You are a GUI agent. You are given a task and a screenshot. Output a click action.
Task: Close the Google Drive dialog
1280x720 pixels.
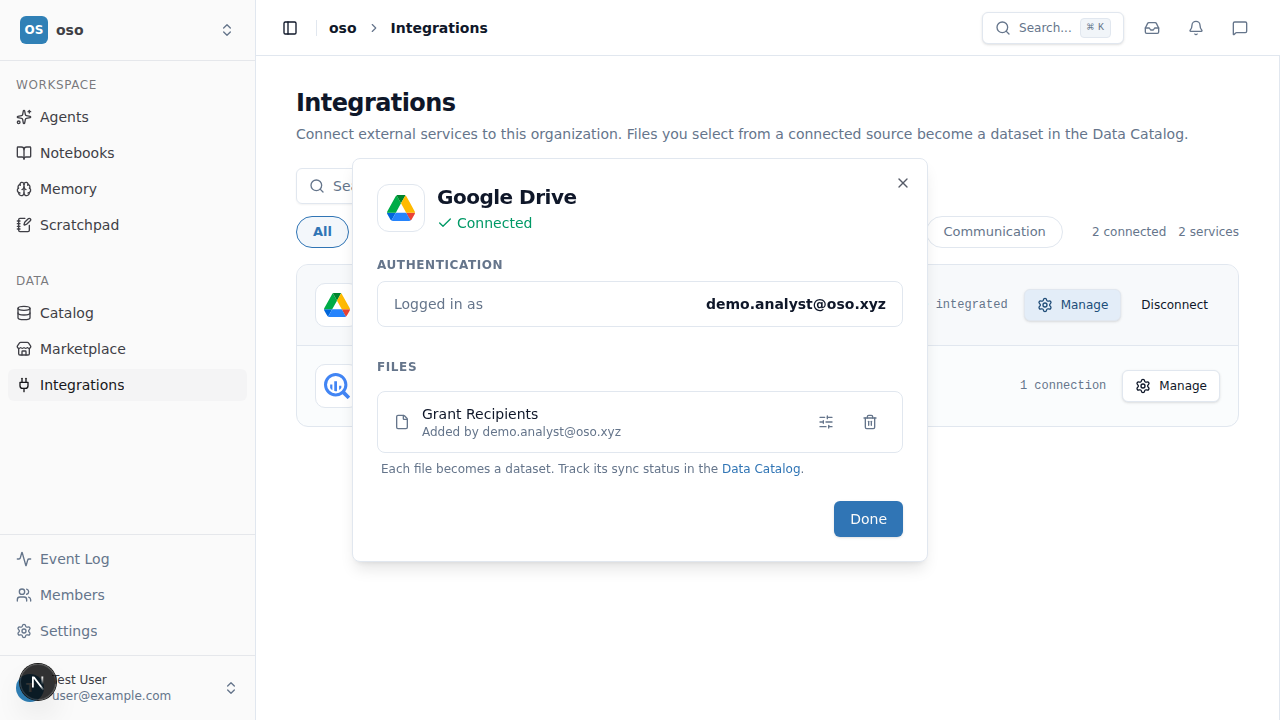[903, 183]
